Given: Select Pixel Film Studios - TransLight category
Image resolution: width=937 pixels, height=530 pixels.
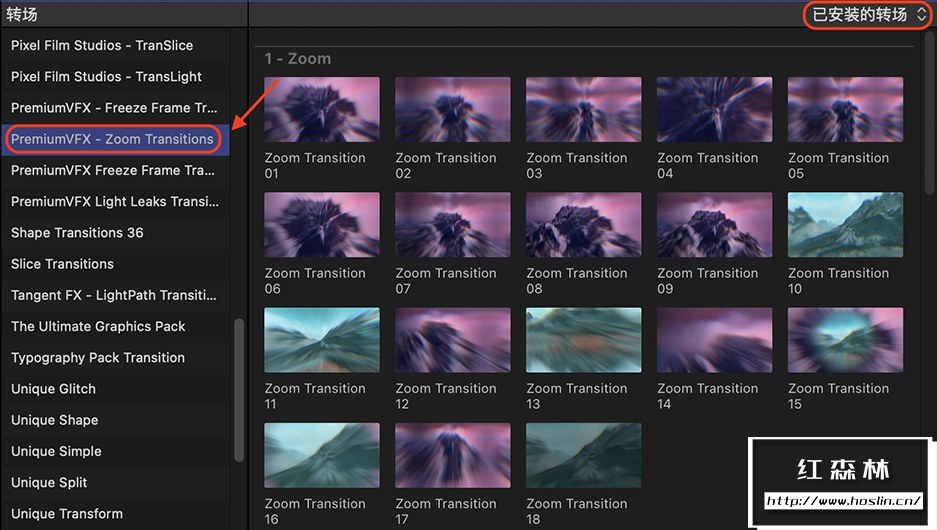Looking at the screenshot, I should pos(115,76).
